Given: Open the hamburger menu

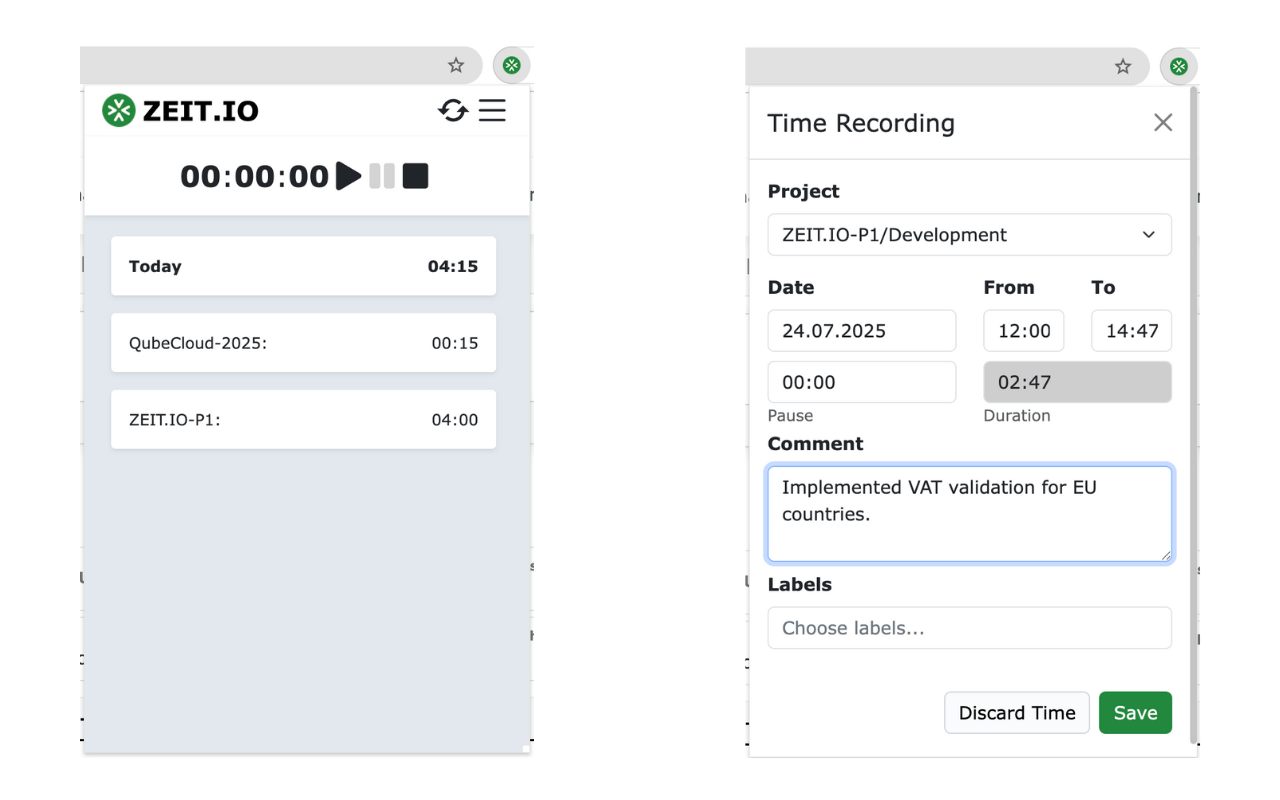Looking at the screenshot, I should pyautogui.click(x=492, y=110).
